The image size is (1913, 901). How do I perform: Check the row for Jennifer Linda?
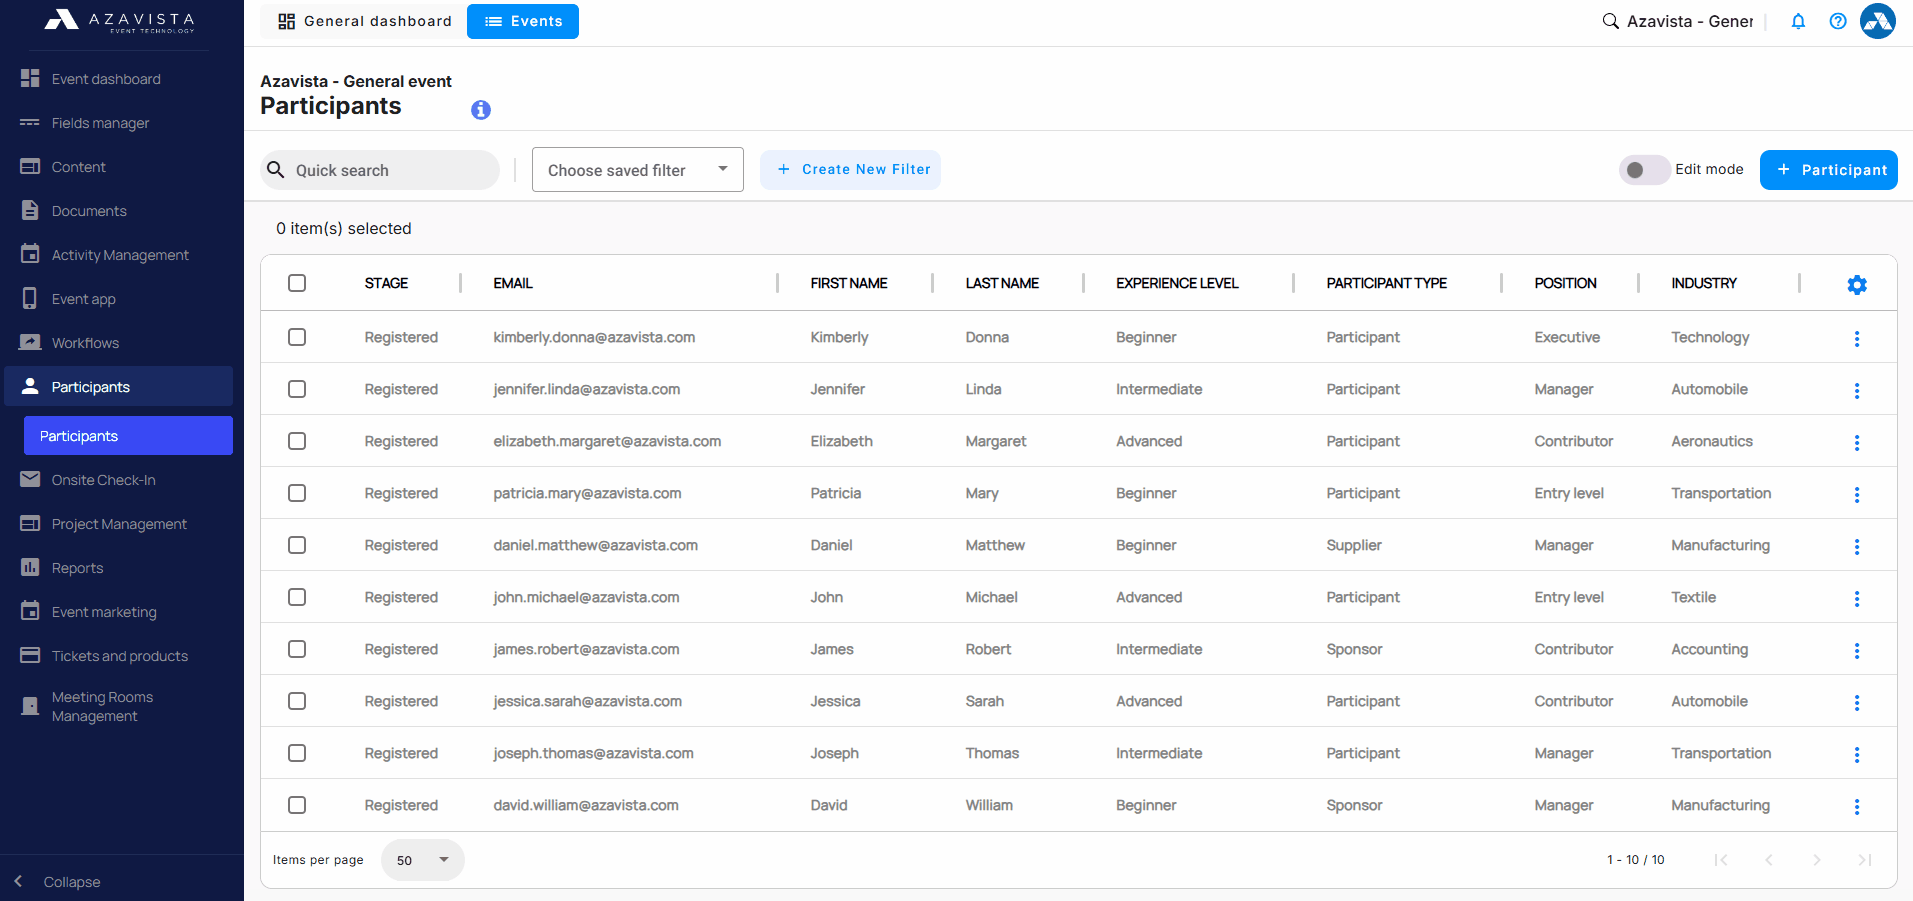[297, 389]
